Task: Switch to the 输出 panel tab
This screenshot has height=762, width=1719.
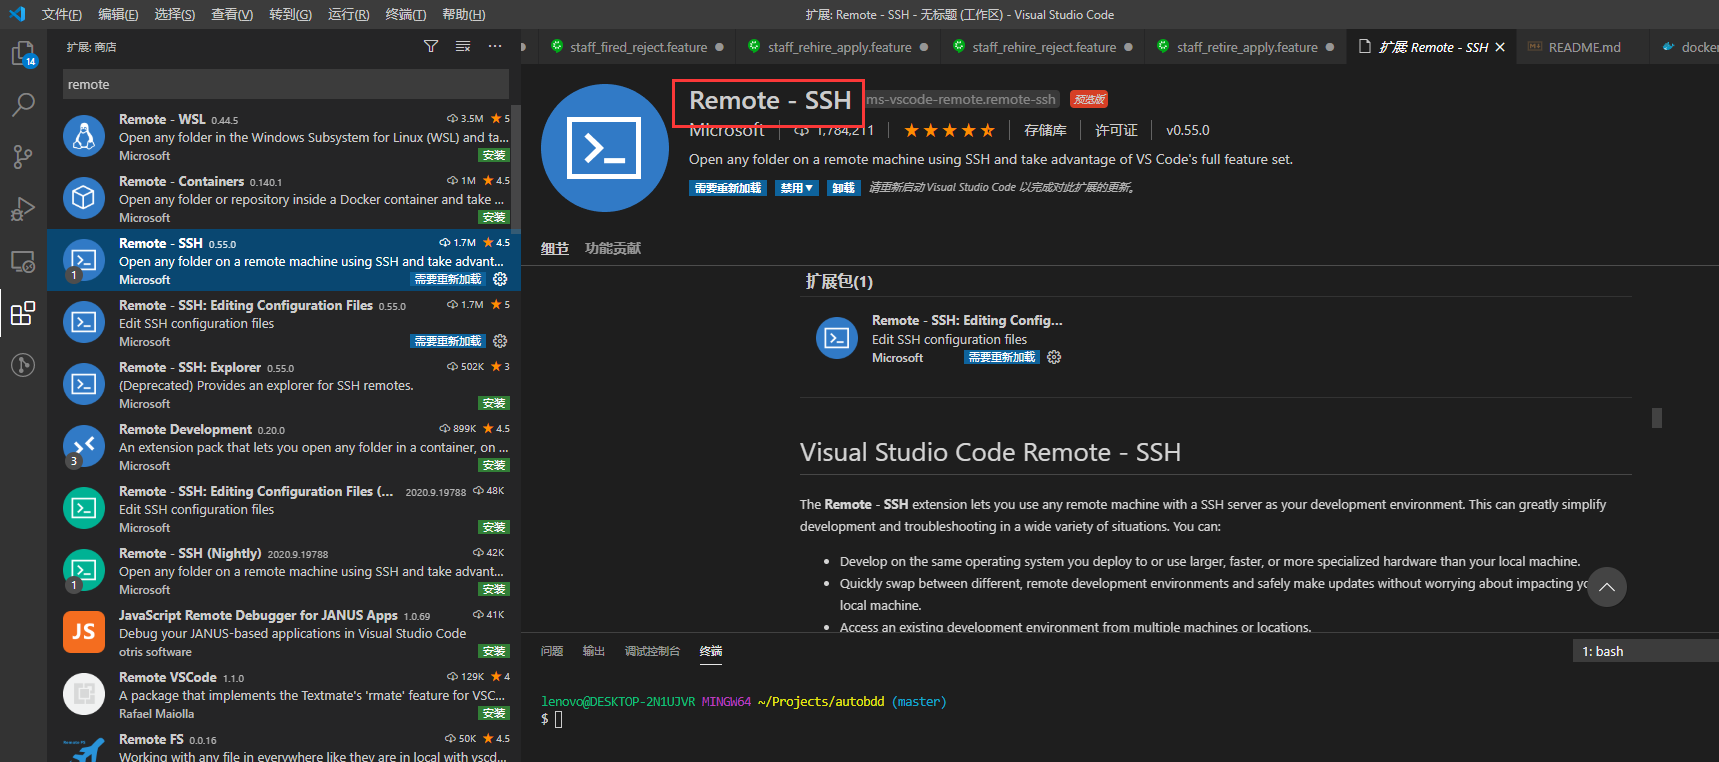Action: click(x=594, y=651)
